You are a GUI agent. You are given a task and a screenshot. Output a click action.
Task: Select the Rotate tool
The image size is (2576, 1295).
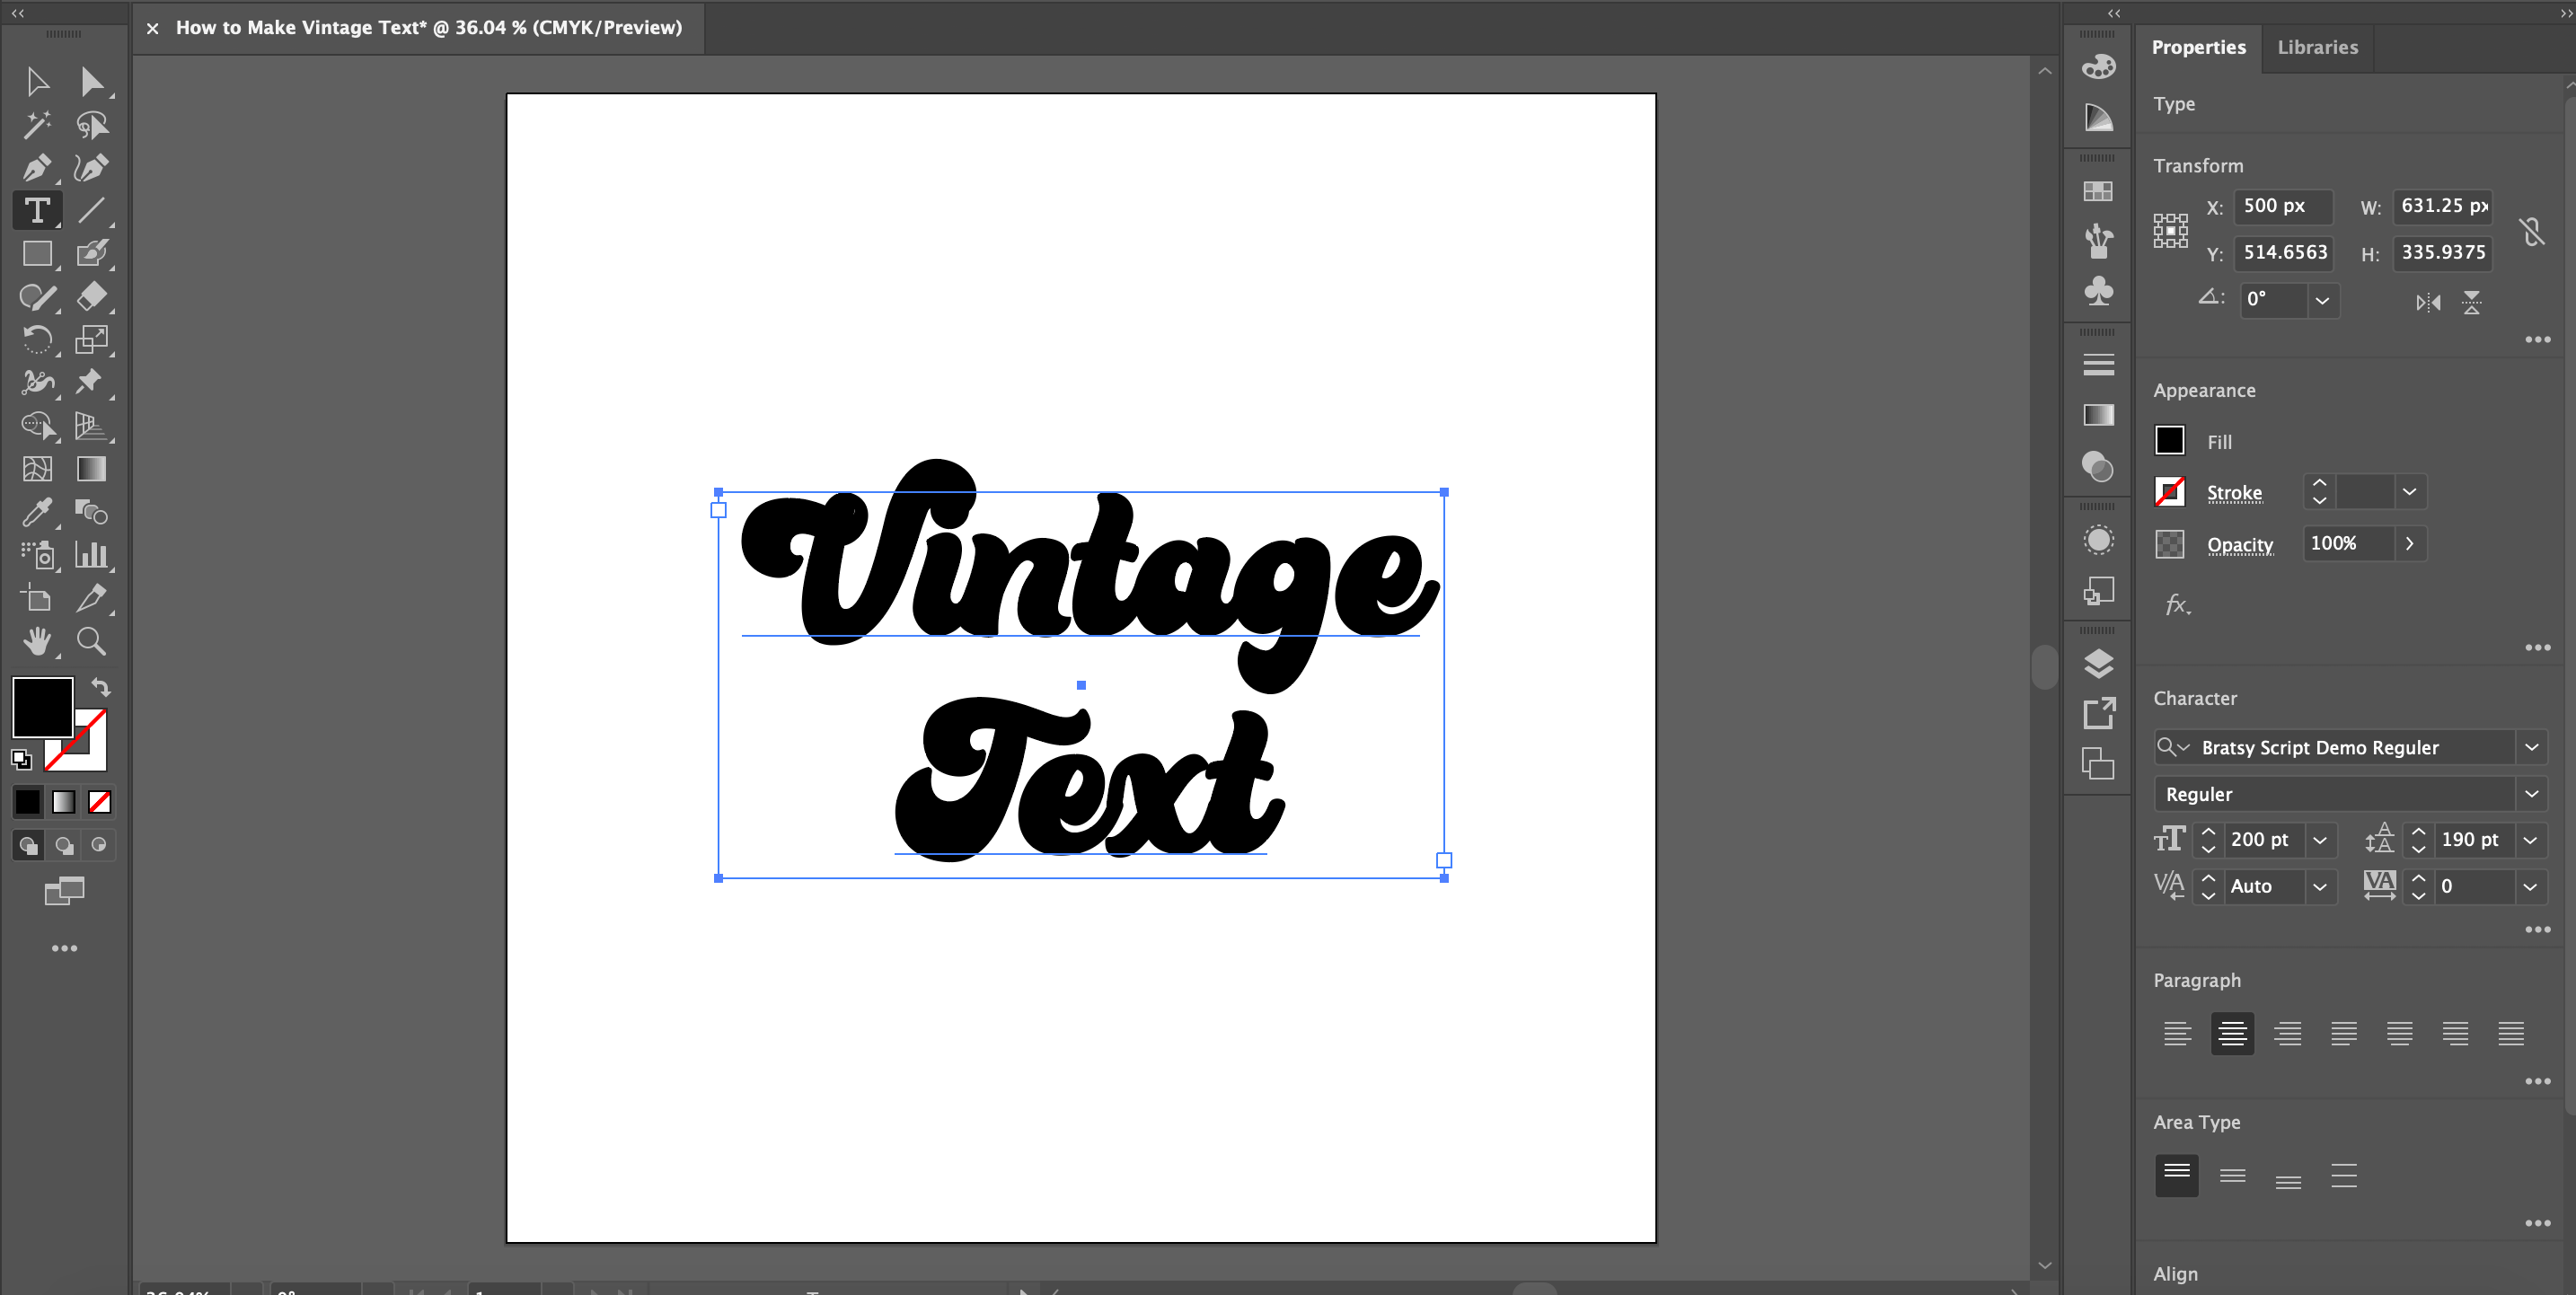click(x=38, y=340)
